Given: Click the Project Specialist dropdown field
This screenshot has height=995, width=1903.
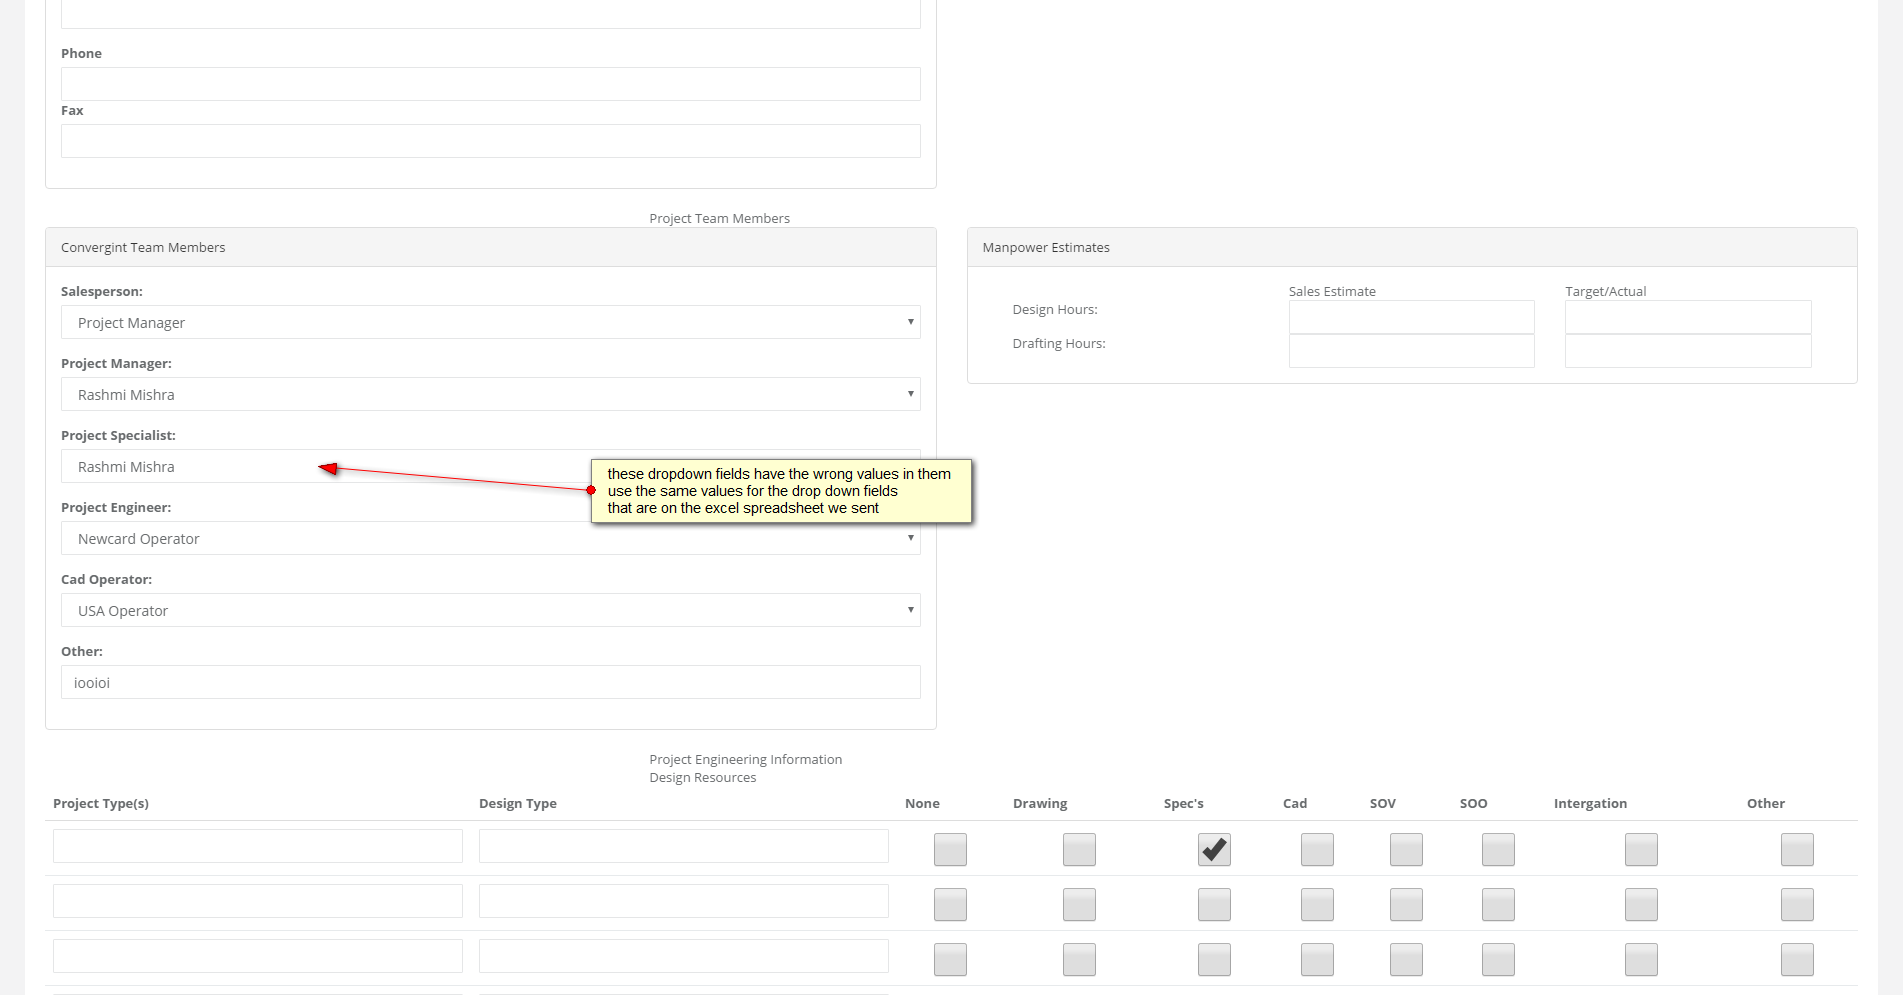Looking at the screenshot, I should pyautogui.click(x=200, y=467).
